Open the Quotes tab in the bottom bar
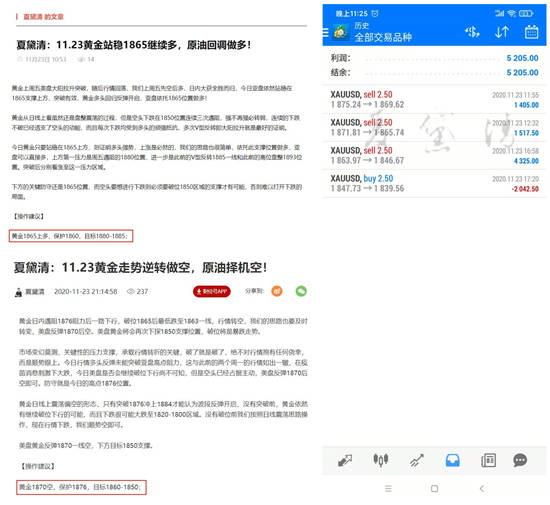The width and height of the screenshot is (550, 505). (345, 460)
